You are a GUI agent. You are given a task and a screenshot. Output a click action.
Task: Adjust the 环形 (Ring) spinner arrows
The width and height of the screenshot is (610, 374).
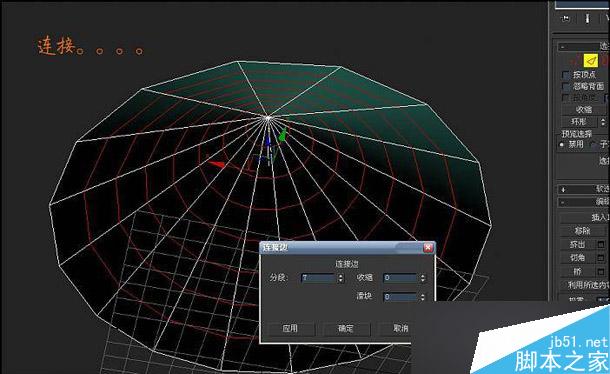603,122
